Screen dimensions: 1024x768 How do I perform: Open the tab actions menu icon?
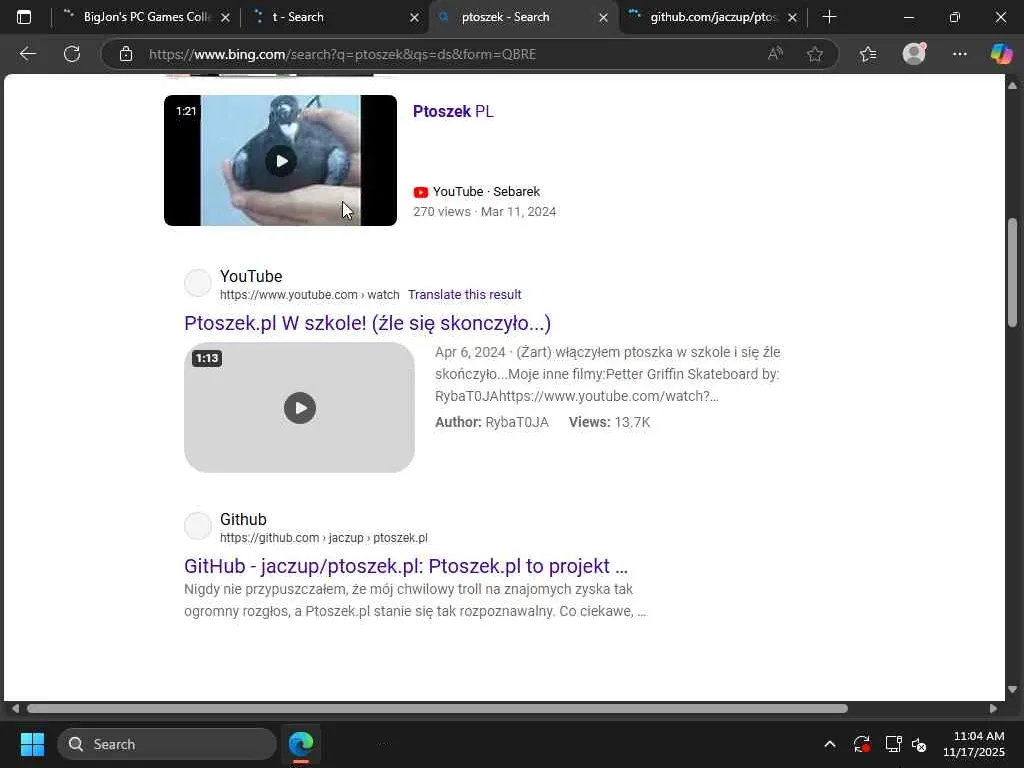click(24, 17)
